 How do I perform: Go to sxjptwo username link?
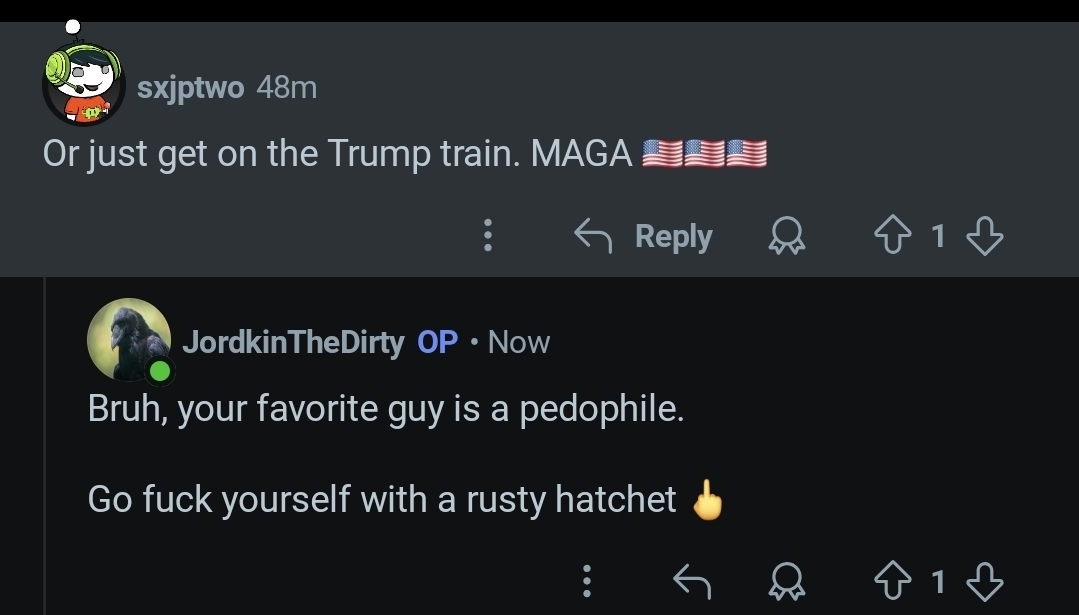[x=190, y=88]
